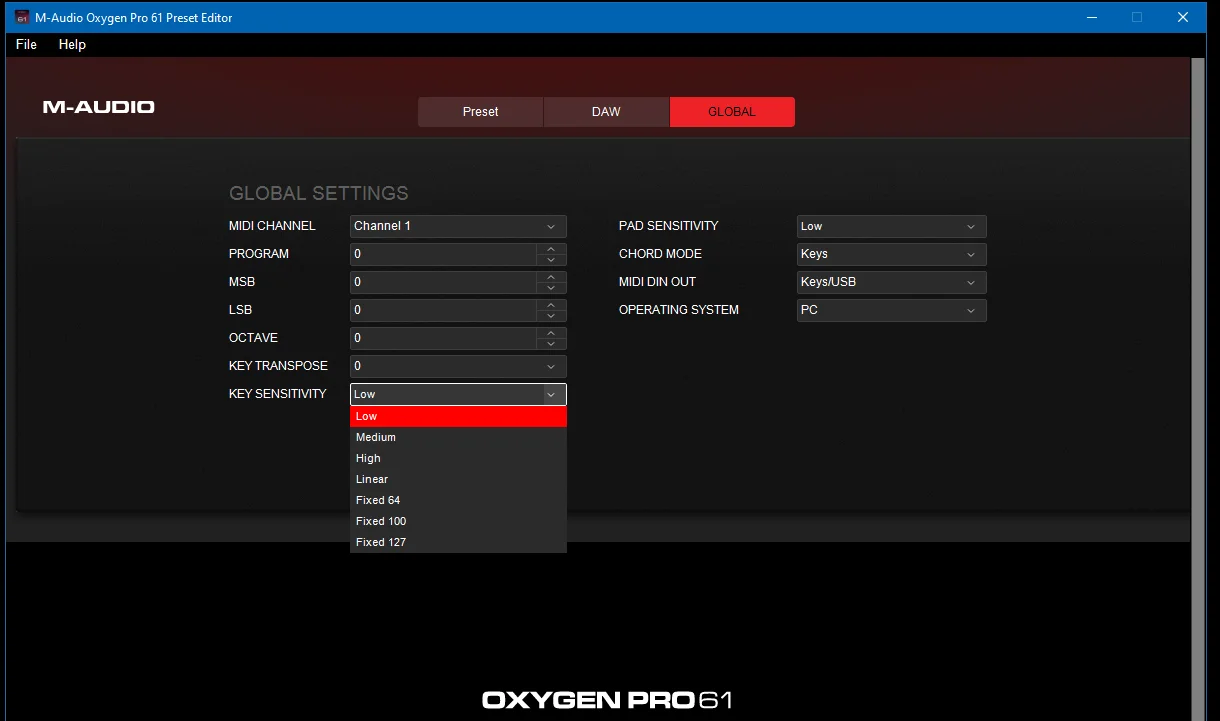Image resolution: width=1220 pixels, height=721 pixels.
Task: Open the File menu
Action: click(26, 44)
